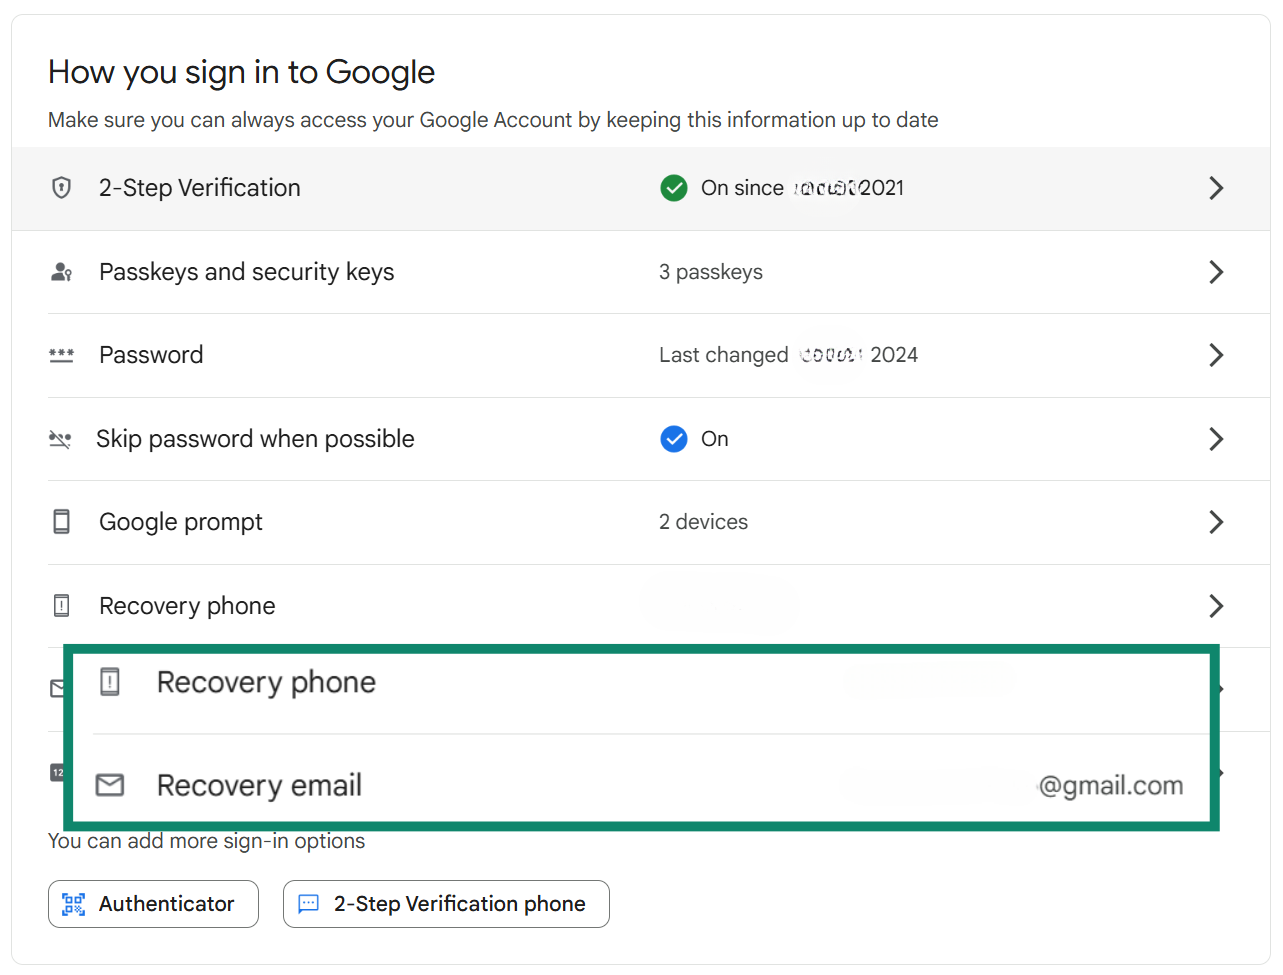This screenshot has height=975, width=1283.
Task: Click the 'Last changed 2024' password status
Action: pos(789,355)
